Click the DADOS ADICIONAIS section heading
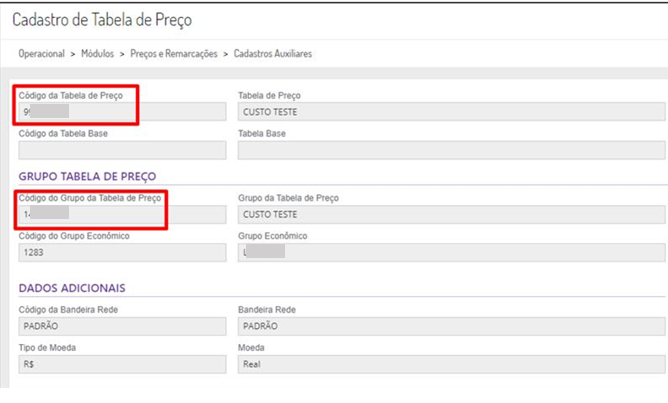The height and width of the screenshot is (403, 668). (72, 289)
